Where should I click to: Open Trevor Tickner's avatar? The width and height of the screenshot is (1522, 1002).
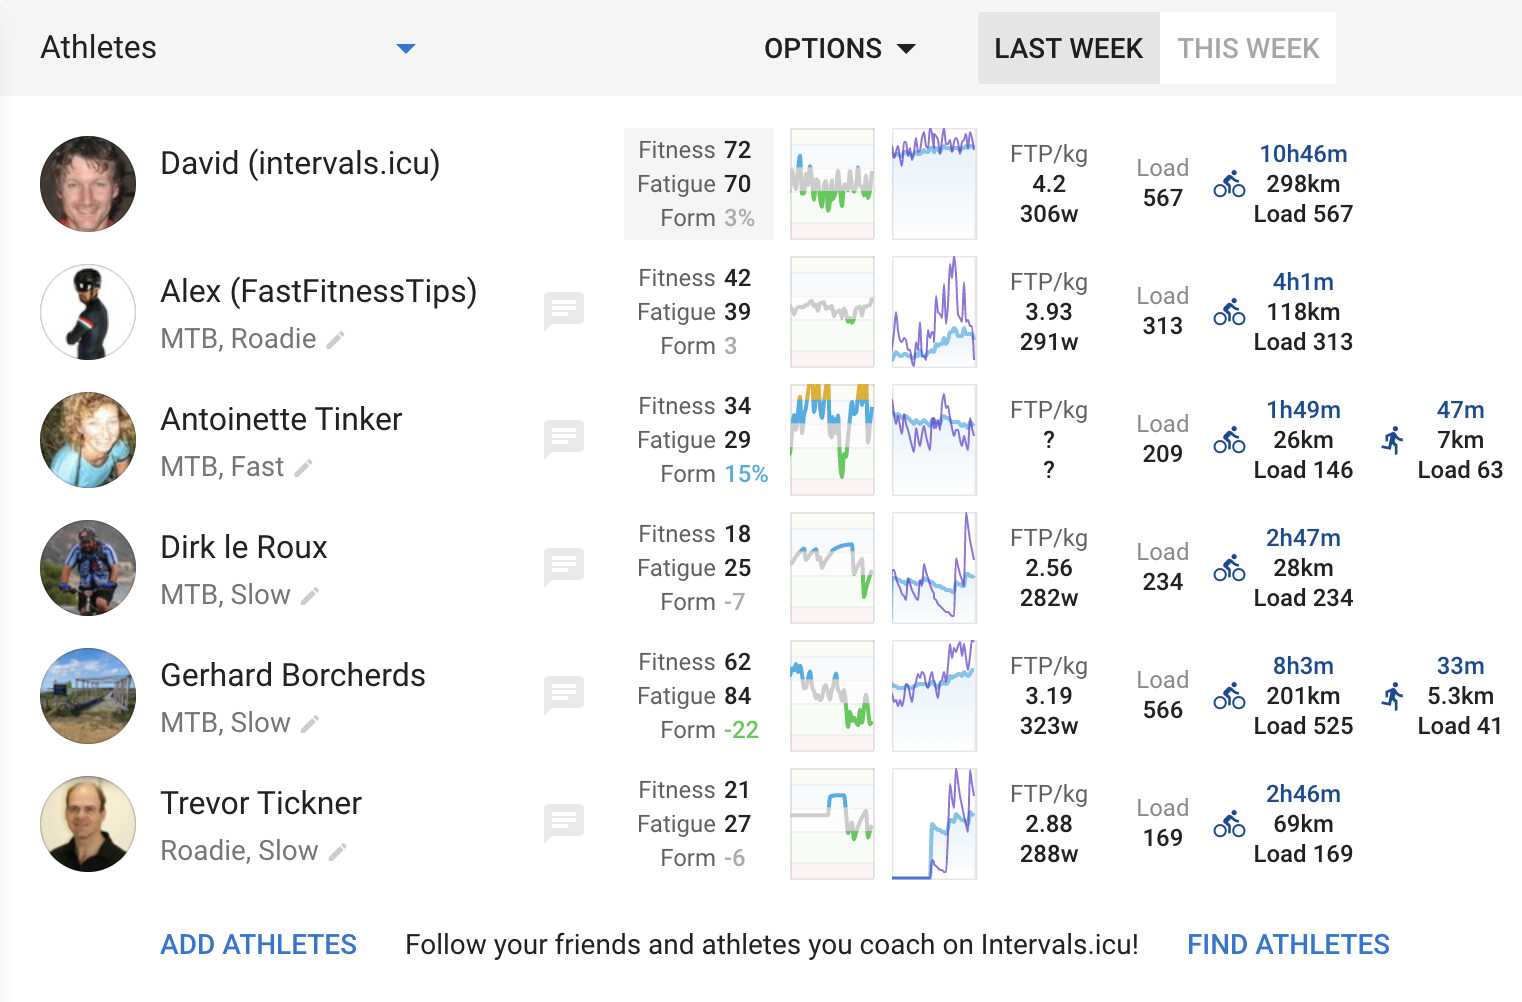tap(88, 824)
